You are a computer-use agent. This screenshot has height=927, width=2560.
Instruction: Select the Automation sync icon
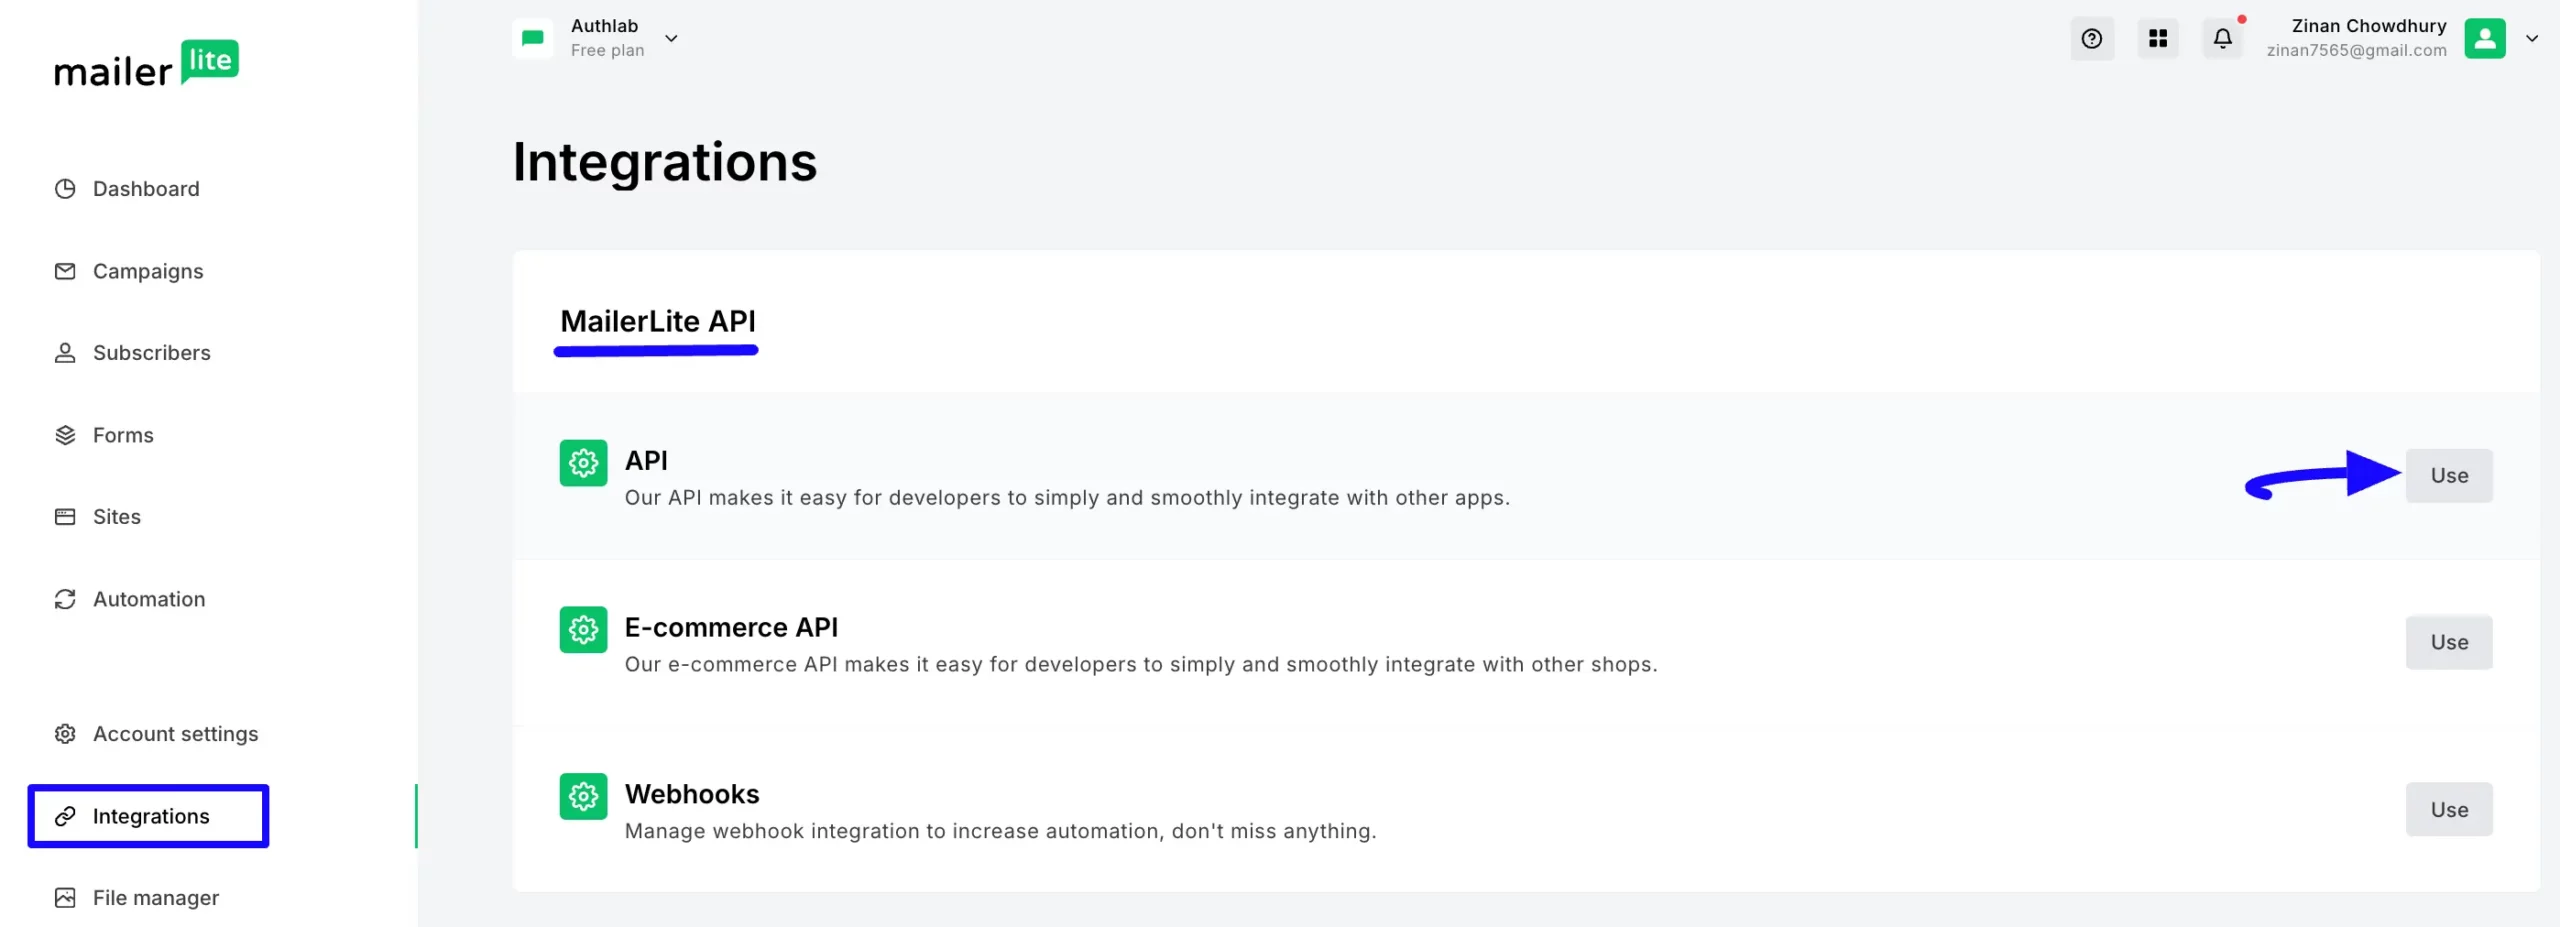click(x=64, y=598)
